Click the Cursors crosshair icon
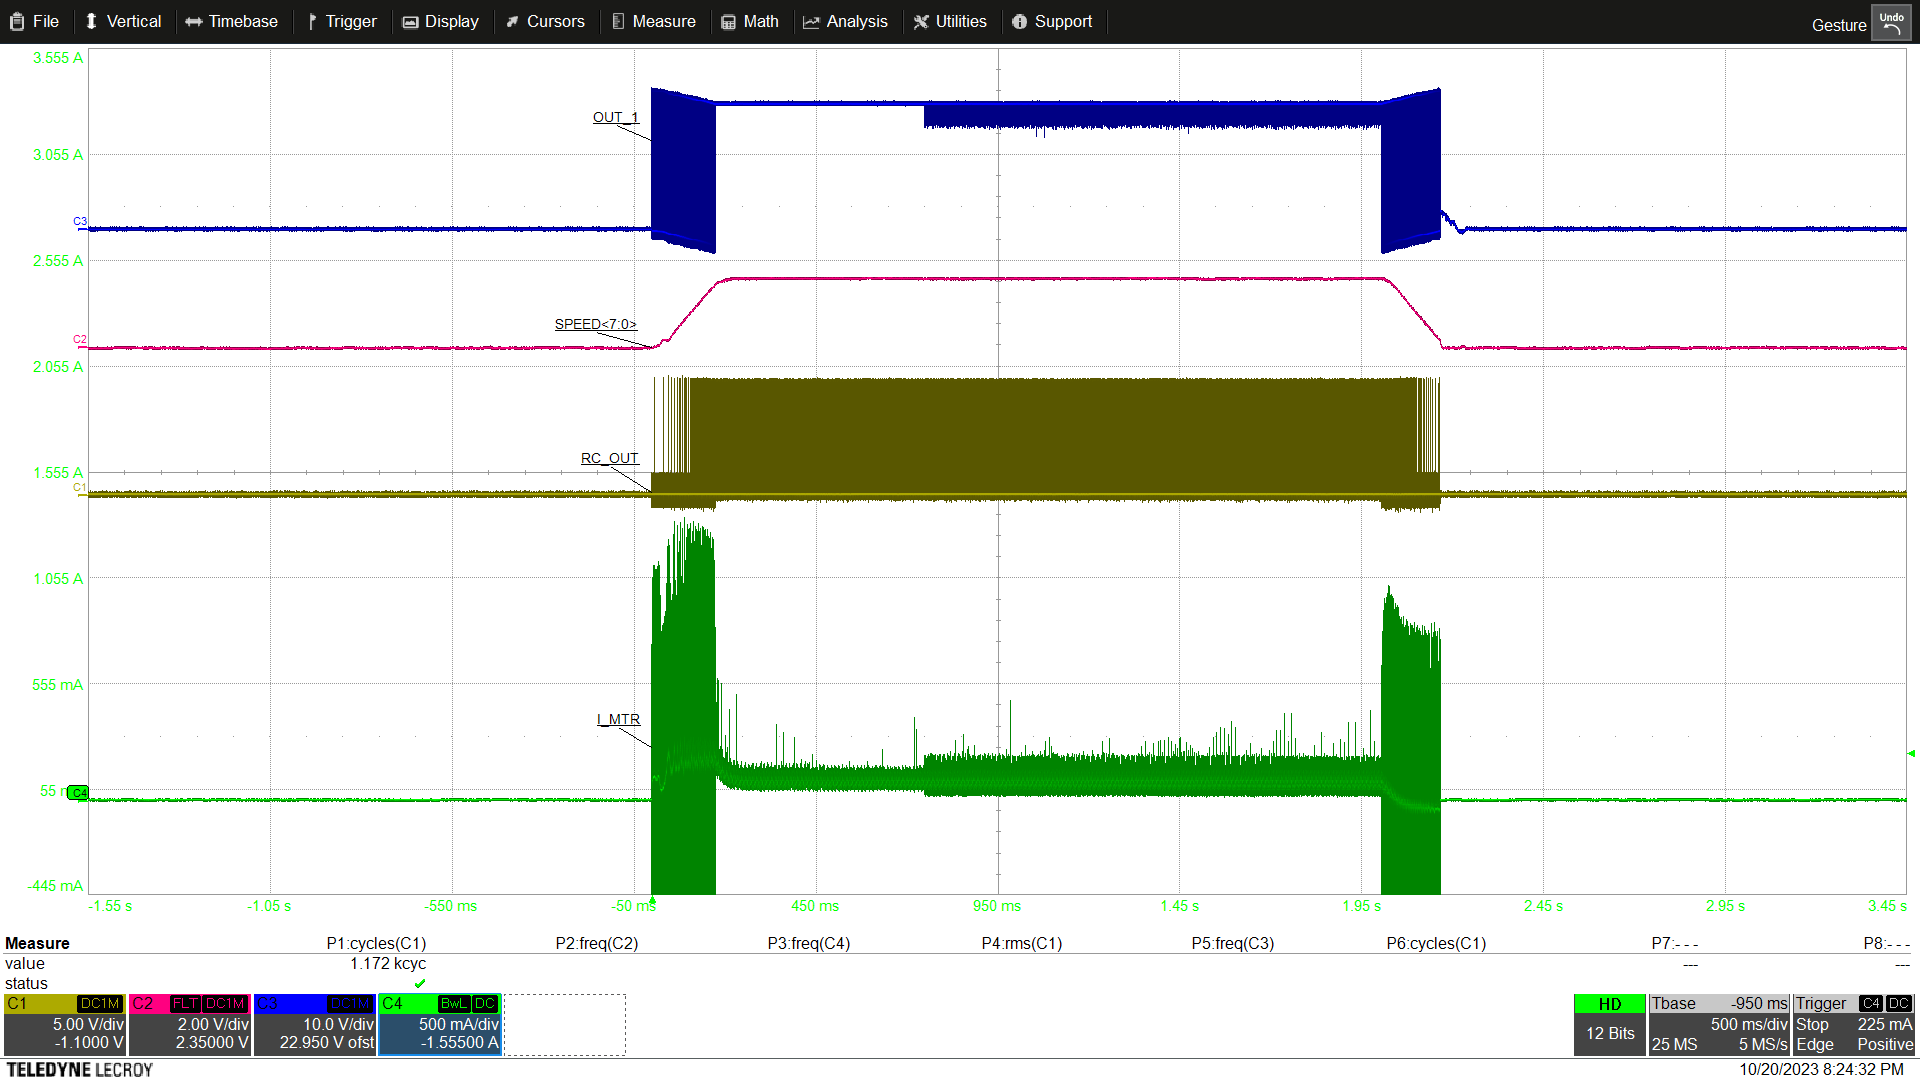Viewport: 1920px width, 1080px height. coord(513,21)
